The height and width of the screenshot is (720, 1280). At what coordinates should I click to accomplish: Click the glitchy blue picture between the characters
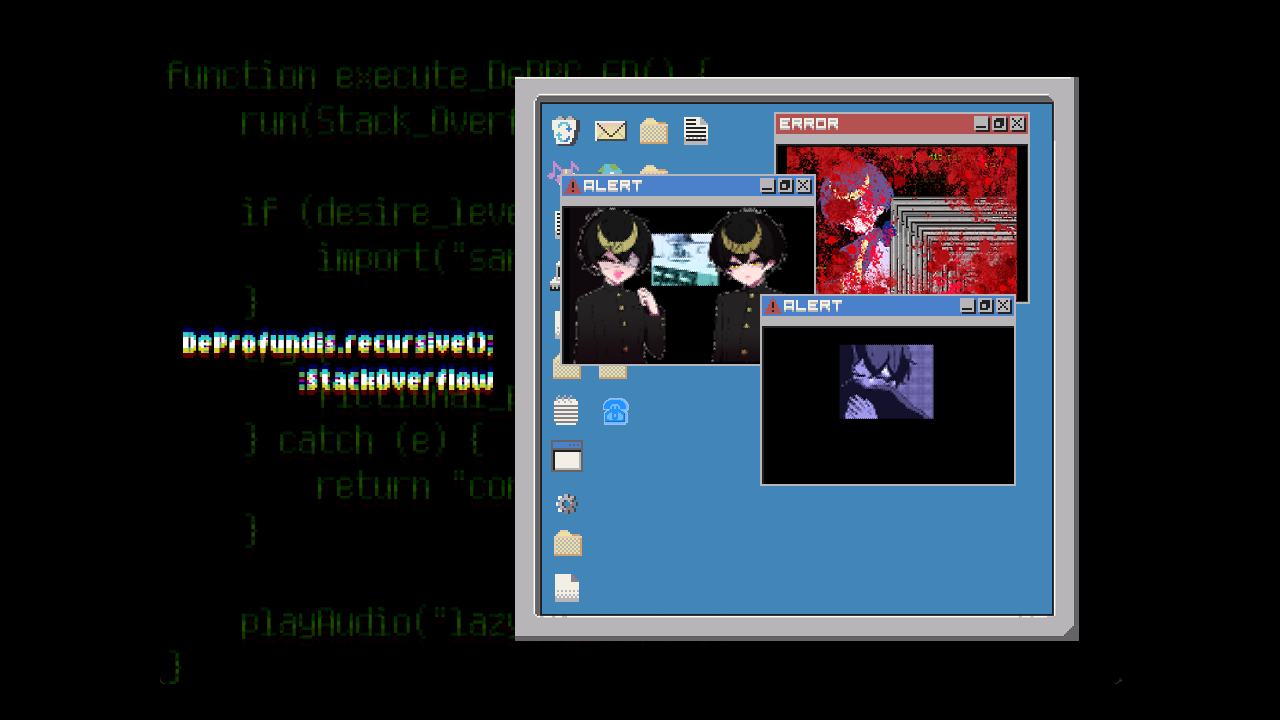point(685,260)
